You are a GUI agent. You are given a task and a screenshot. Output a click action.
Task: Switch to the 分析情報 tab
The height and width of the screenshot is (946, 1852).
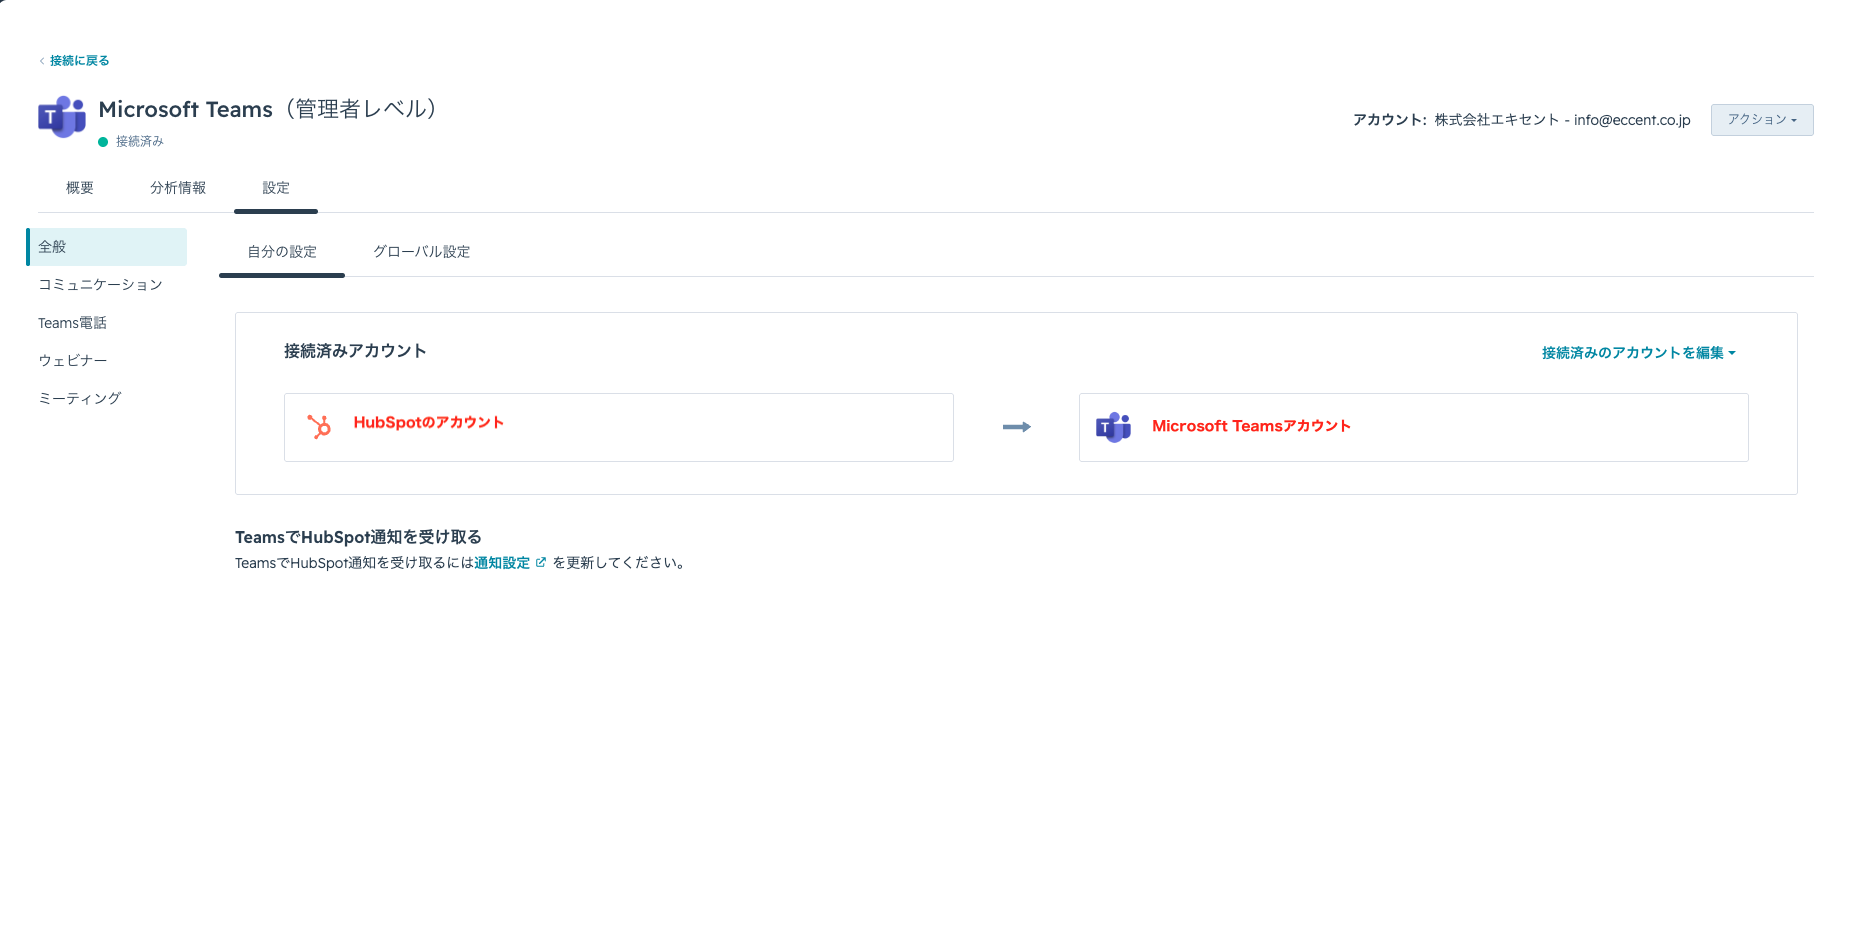(x=178, y=188)
